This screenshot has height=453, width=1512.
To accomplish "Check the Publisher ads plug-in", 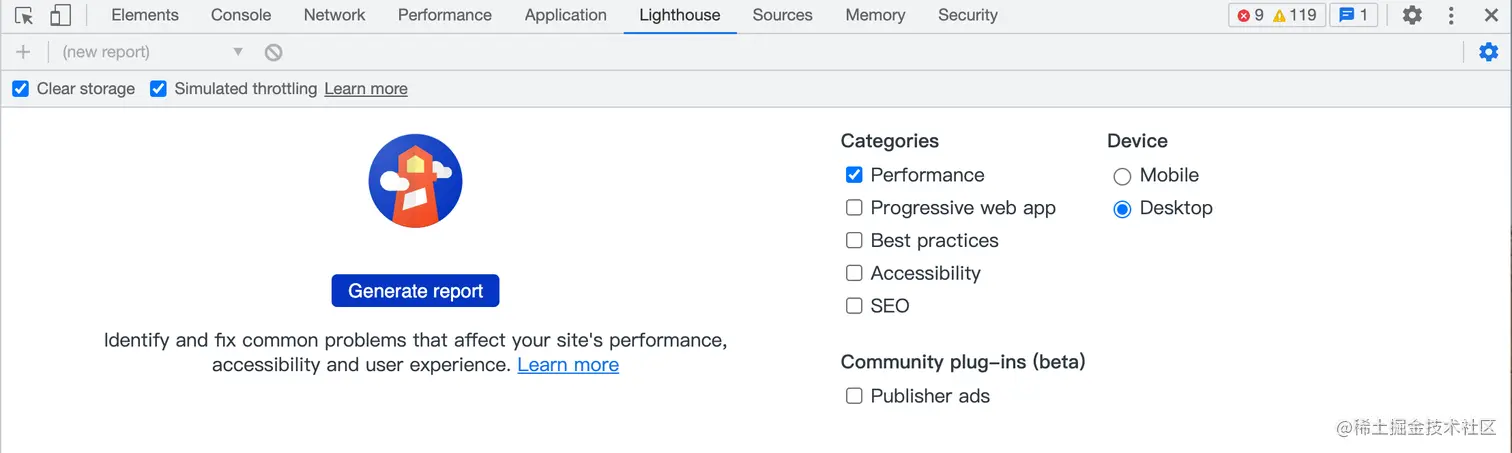I will [x=854, y=396].
